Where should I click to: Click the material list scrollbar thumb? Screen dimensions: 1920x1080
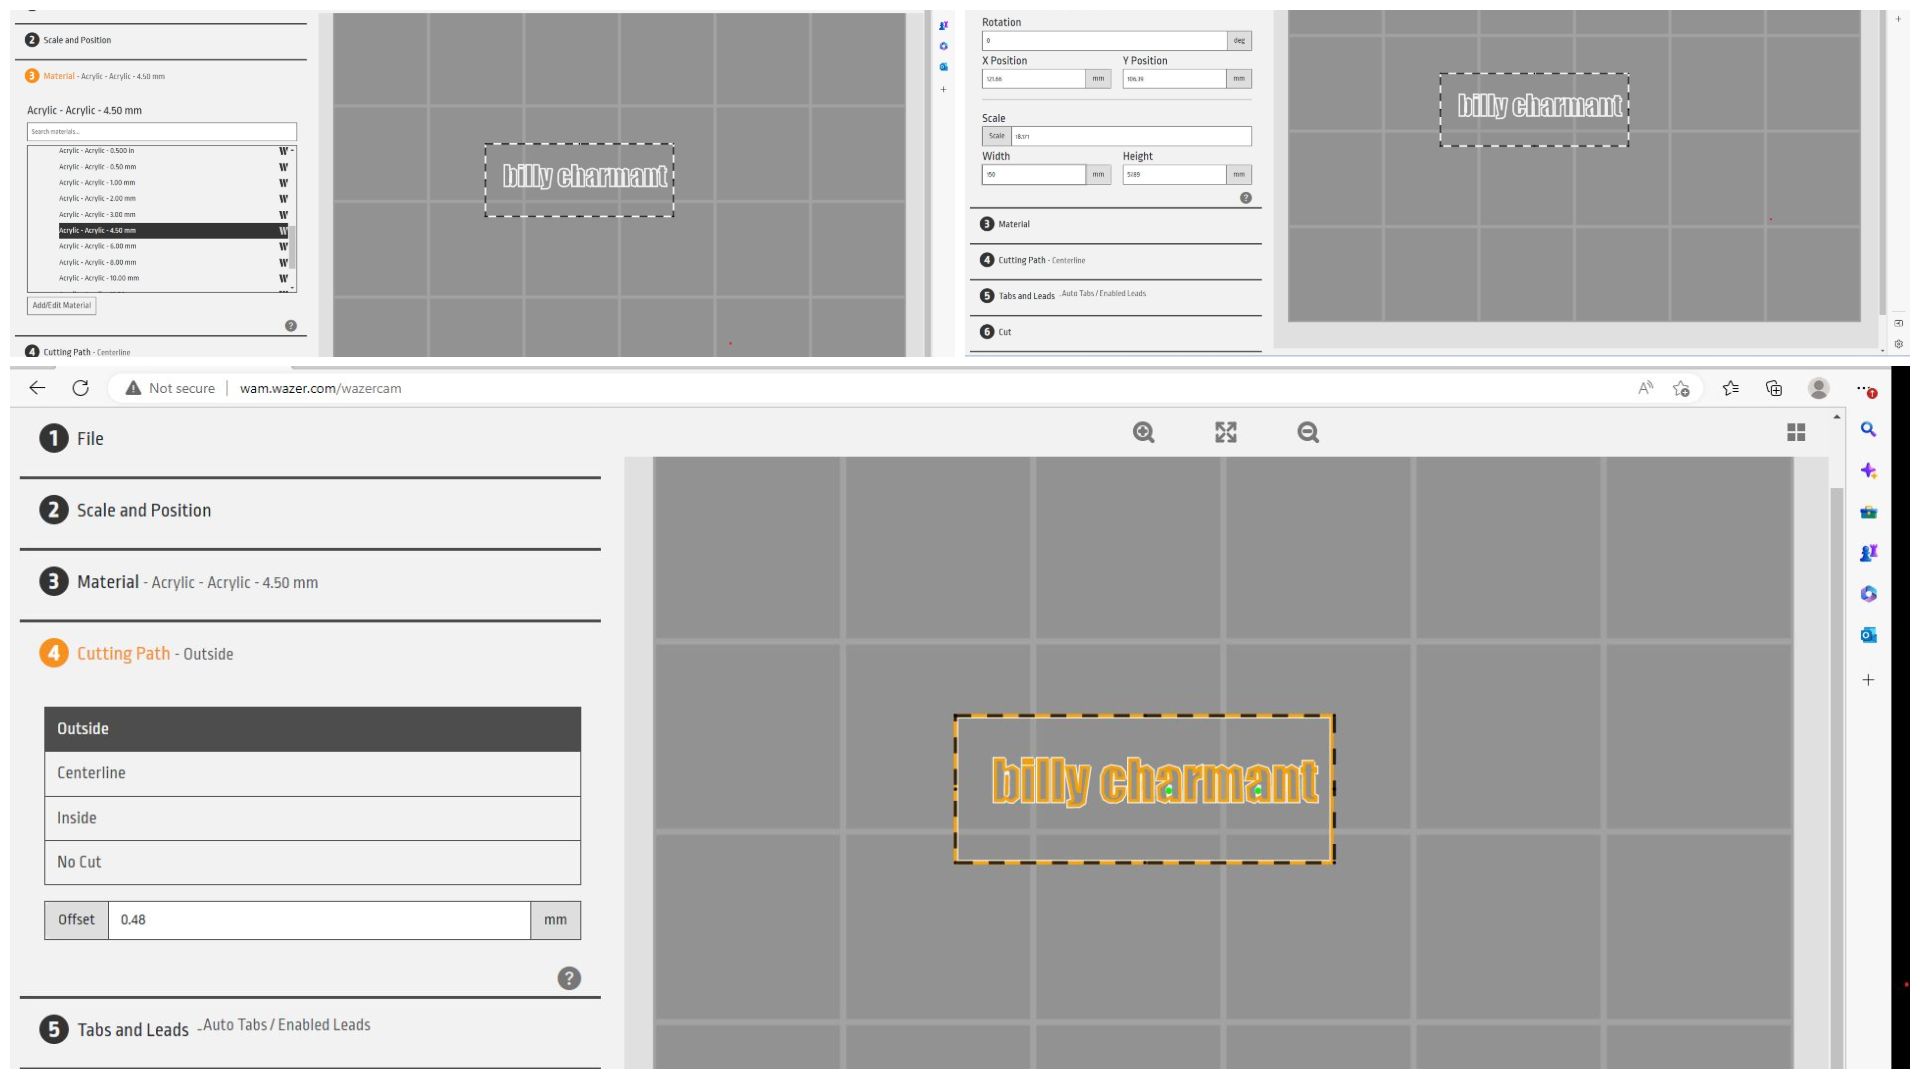[292, 246]
